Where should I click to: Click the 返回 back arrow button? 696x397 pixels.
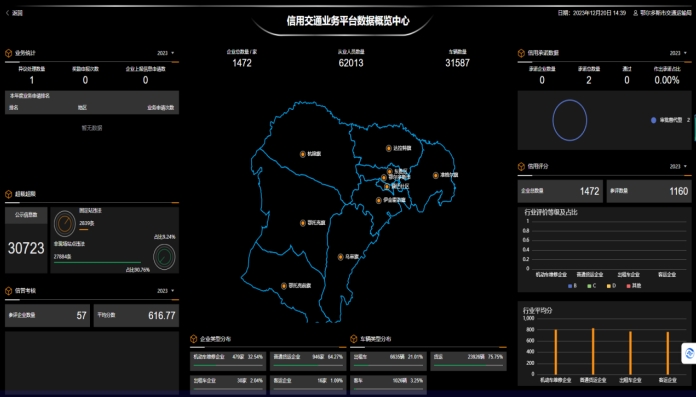coord(14,13)
